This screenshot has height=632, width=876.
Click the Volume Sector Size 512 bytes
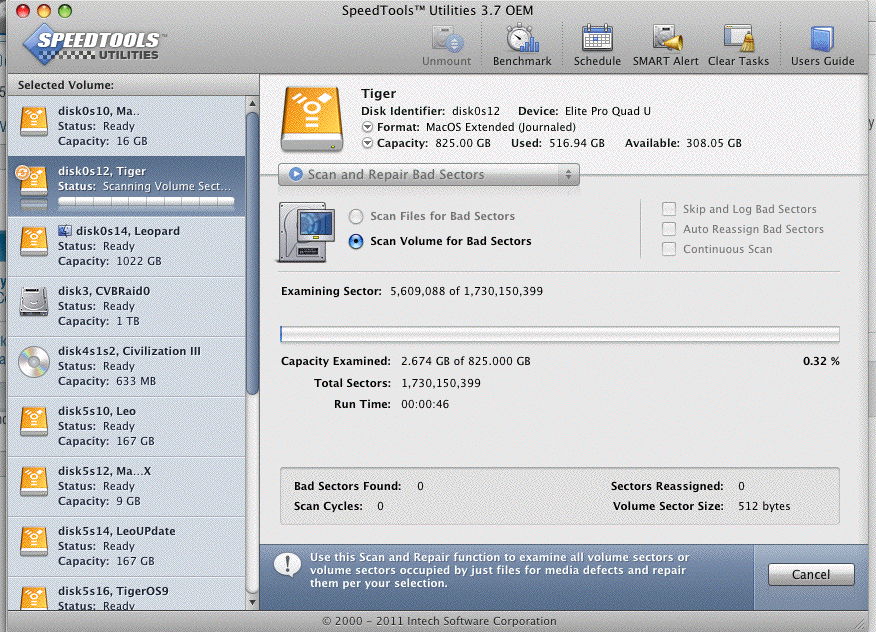[764, 506]
